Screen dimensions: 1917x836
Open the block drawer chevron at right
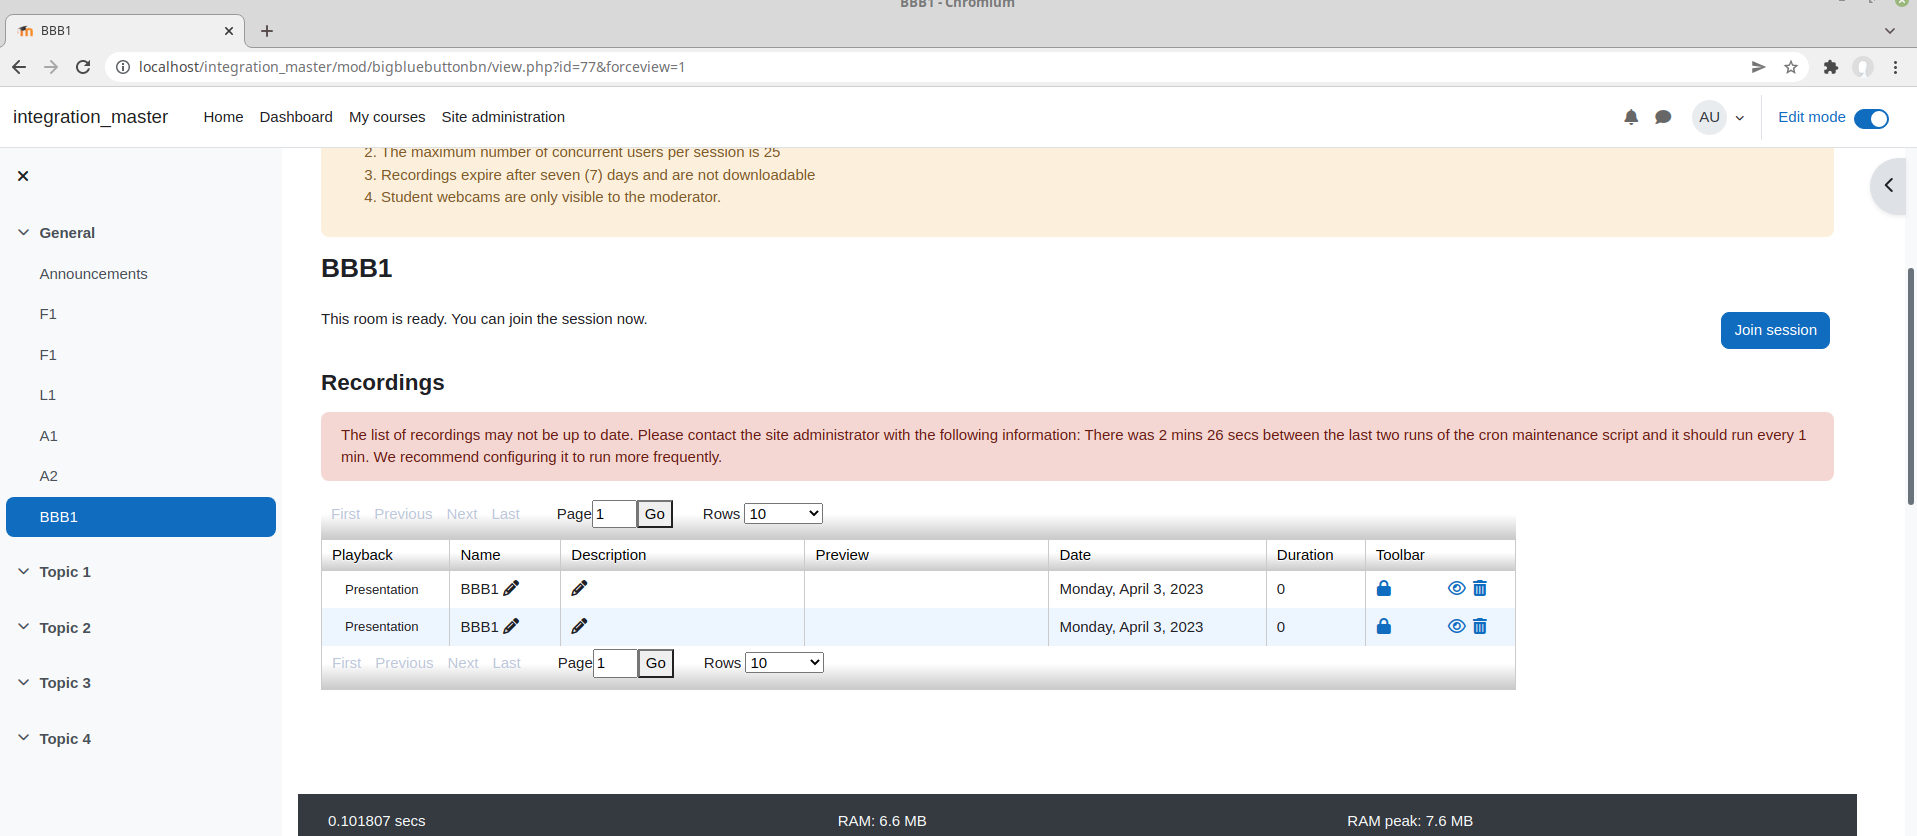1889,185
